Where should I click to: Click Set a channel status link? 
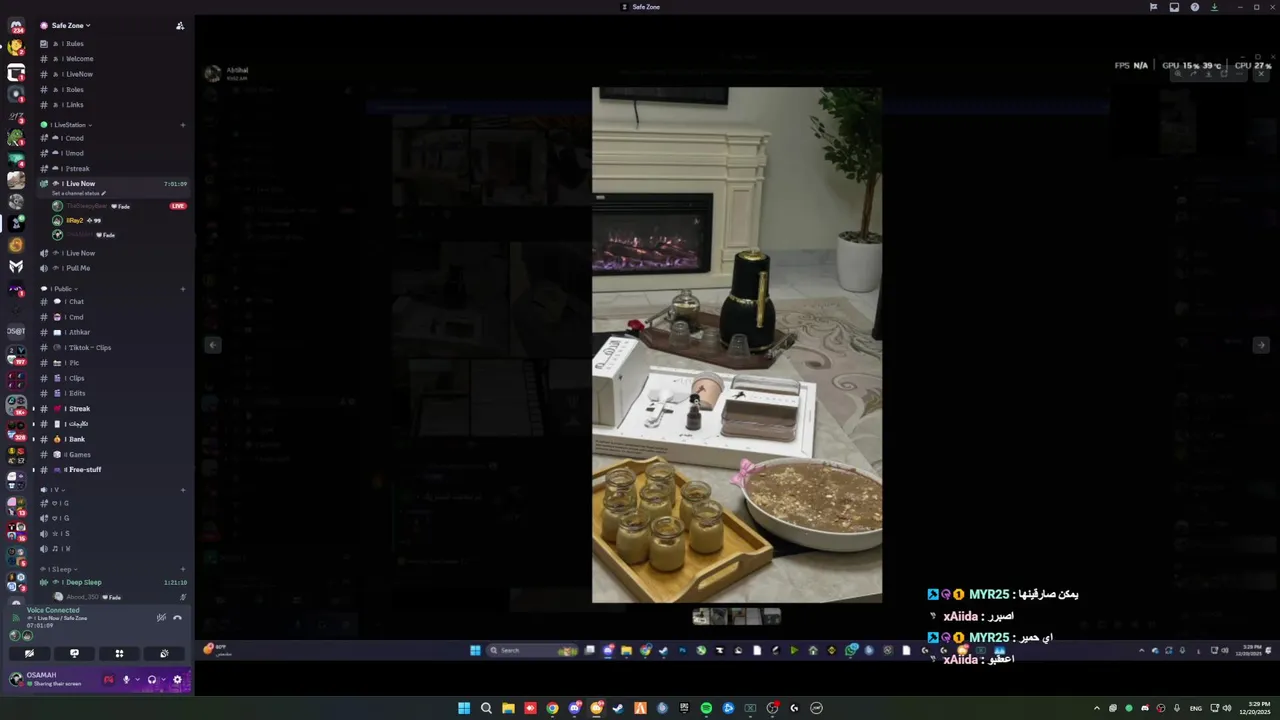[78, 194]
